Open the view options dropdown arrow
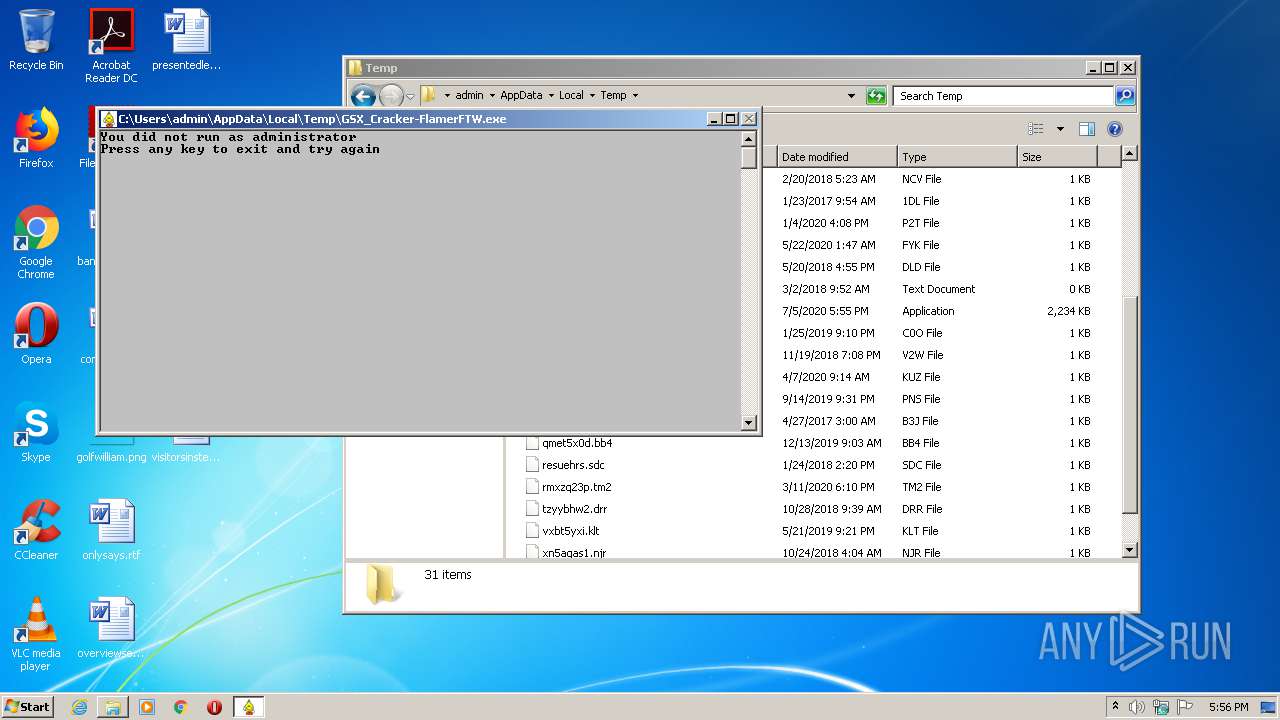Screen dimensions: 1280x720 tap(1060, 129)
